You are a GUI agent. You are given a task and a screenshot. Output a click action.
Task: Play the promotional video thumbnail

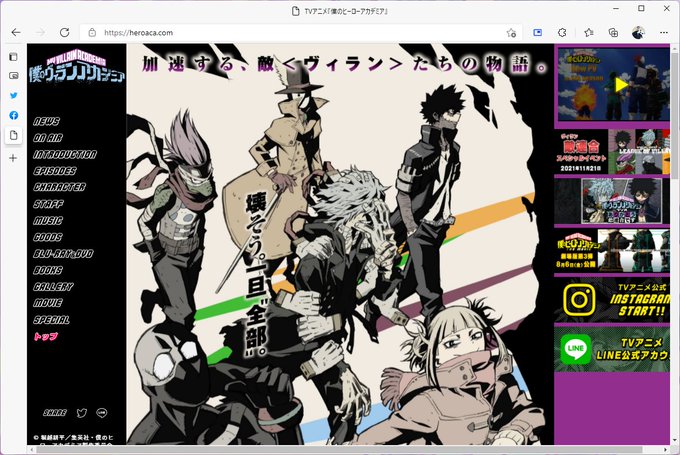click(613, 85)
